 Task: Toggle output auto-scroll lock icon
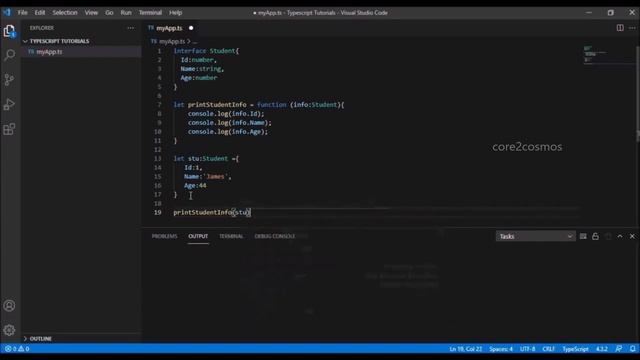point(596,236)
